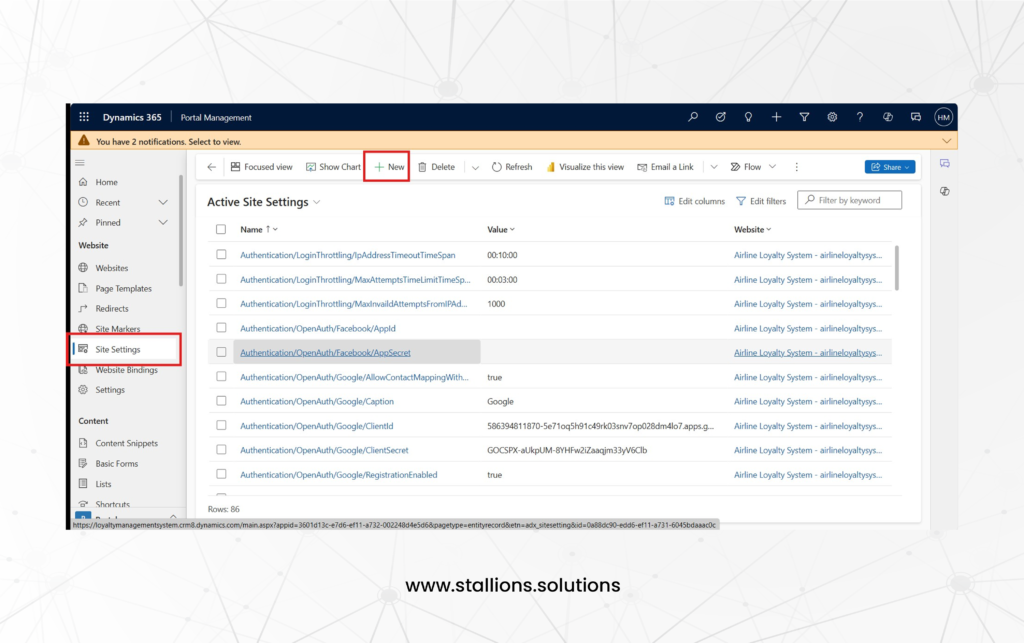Open the Delete split-button dropdown arrow
This screenshot has height=643, width=1024.
point(475,168)
